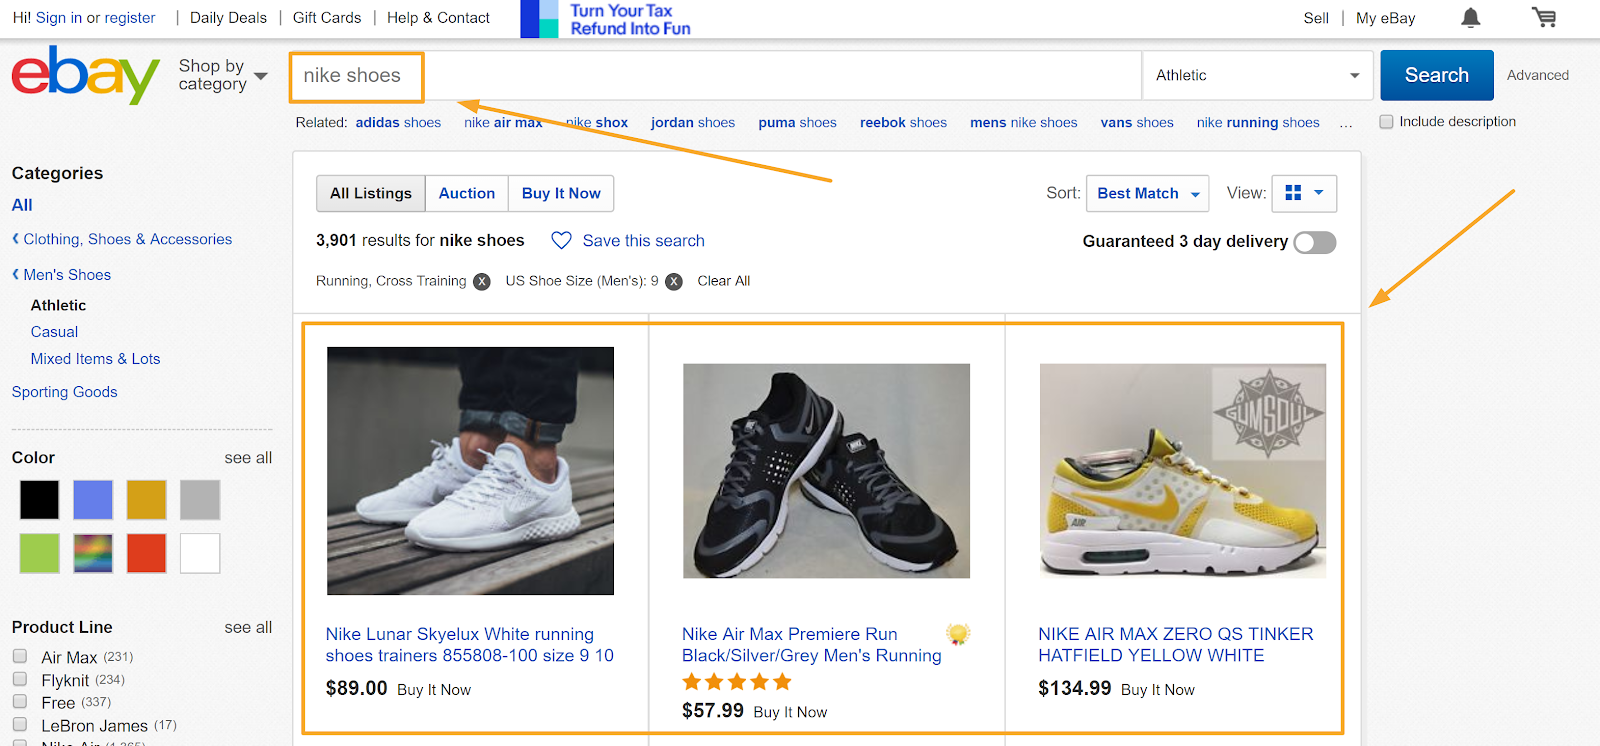The image size is (1600, 746).
Task: Open the Sell page
Action: click(x=1316, y=18)
